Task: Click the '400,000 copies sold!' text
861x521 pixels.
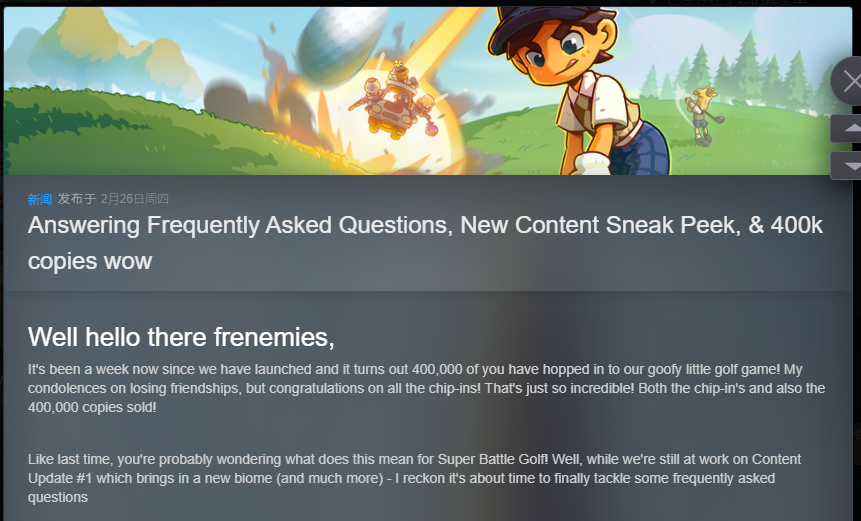Action: pyautogui.click(x=92, y=408)
